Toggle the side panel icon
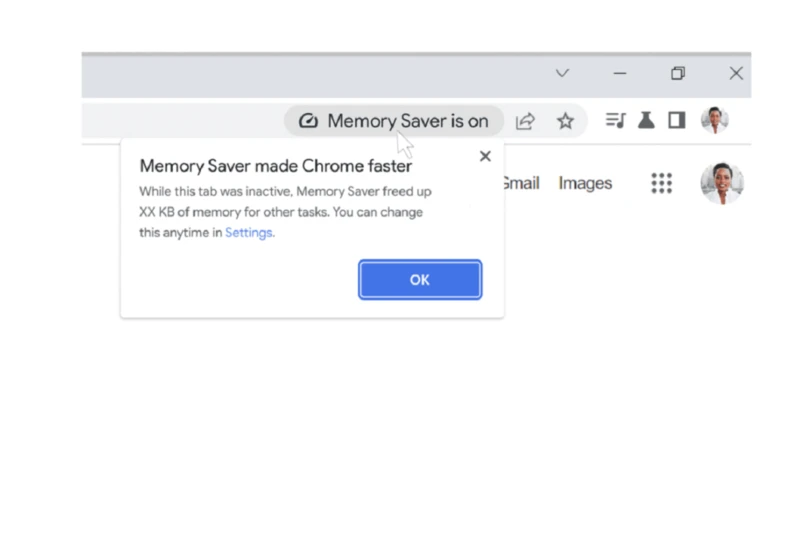The image size is (800, 560). click(x=677, y=120)
